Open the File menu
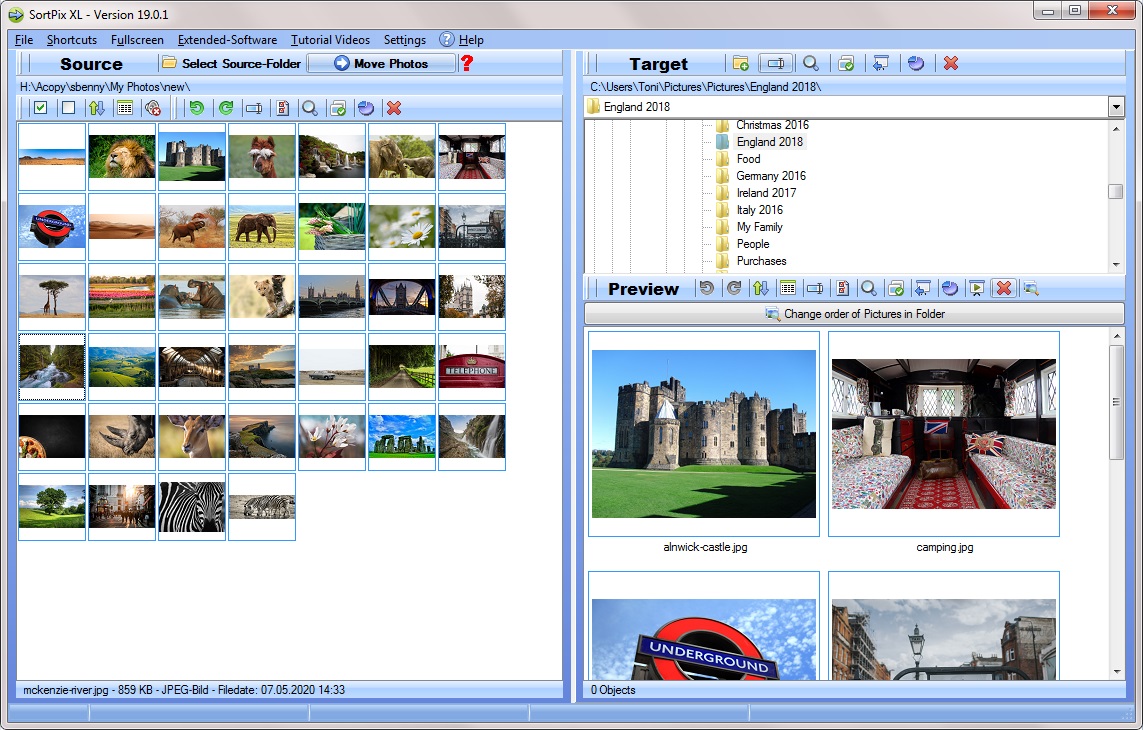Viewport: 1143px width, 730px height. [x=24, y=40]
